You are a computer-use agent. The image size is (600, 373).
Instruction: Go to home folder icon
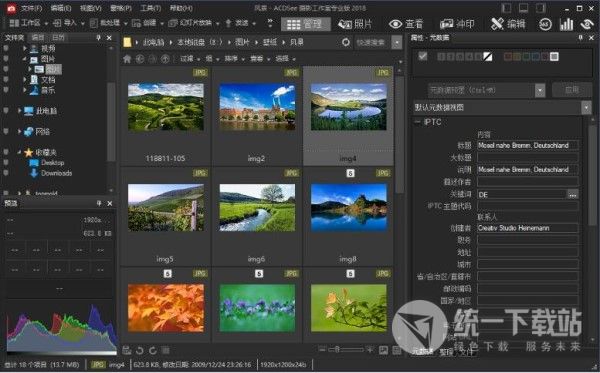[x=127, y=59]
